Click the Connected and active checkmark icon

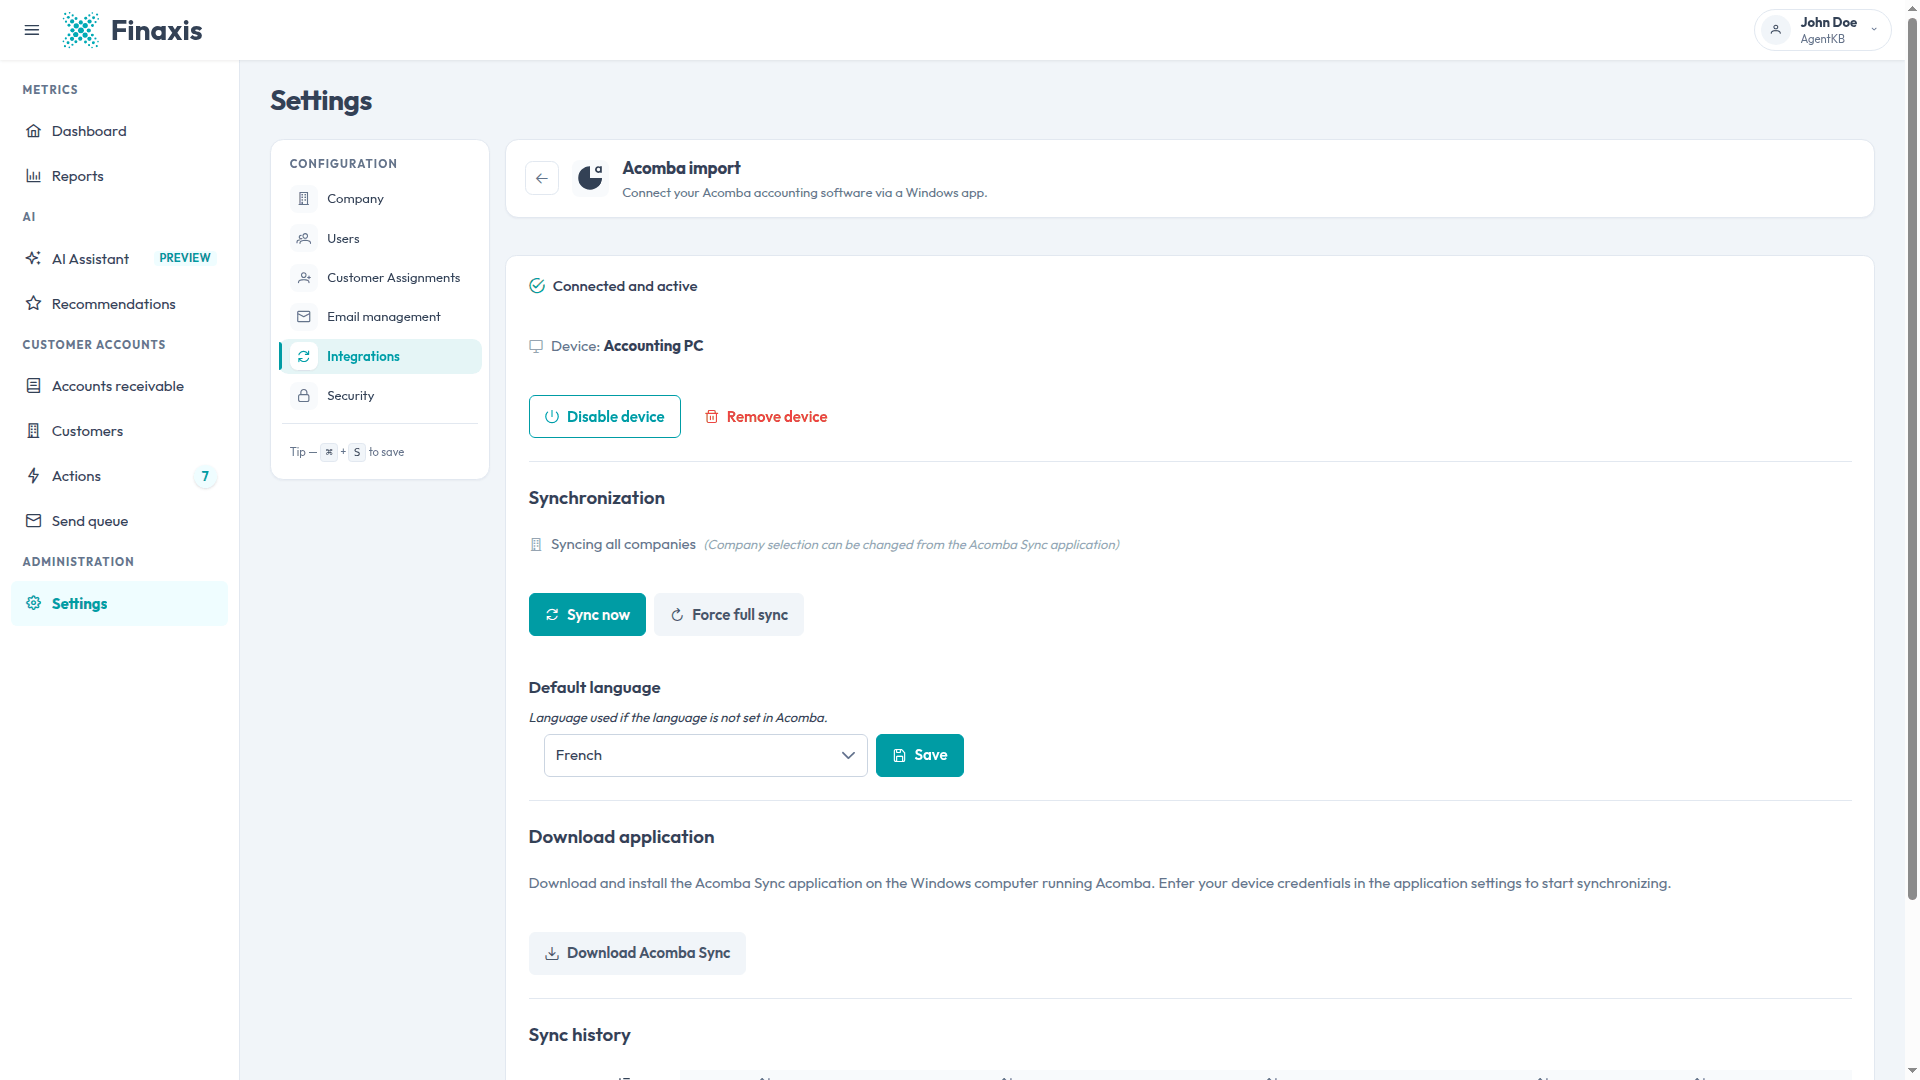pyautogui.click(x=537, y=286)
